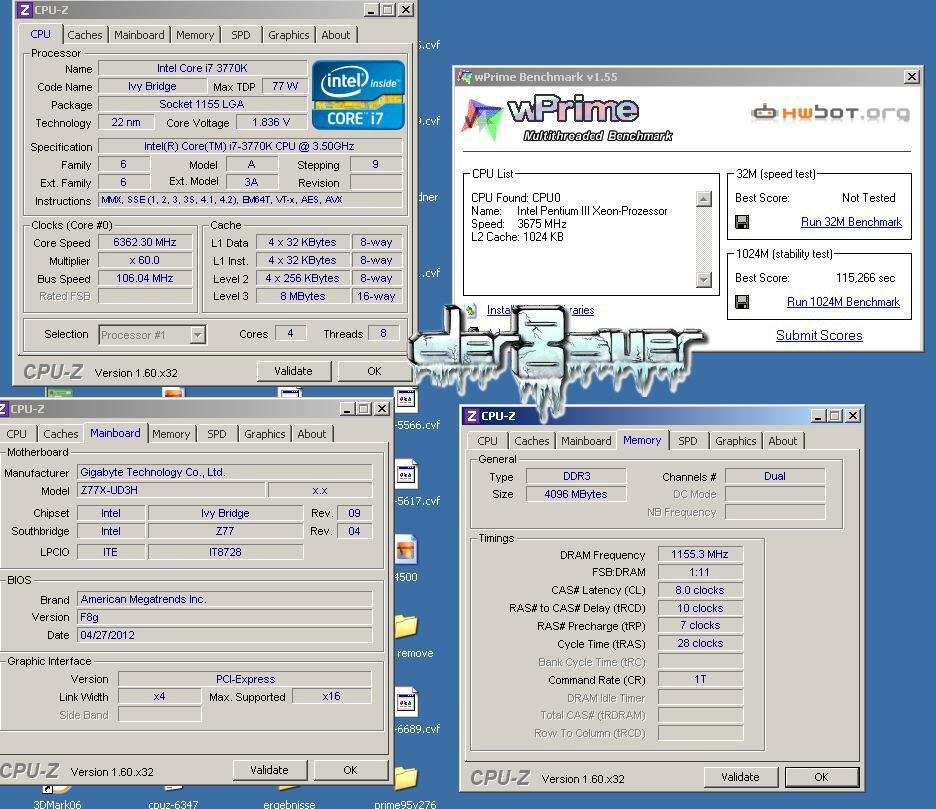
Task: Click the CPU-Z title bar icon in top CPU window
Action: point(24,10)
